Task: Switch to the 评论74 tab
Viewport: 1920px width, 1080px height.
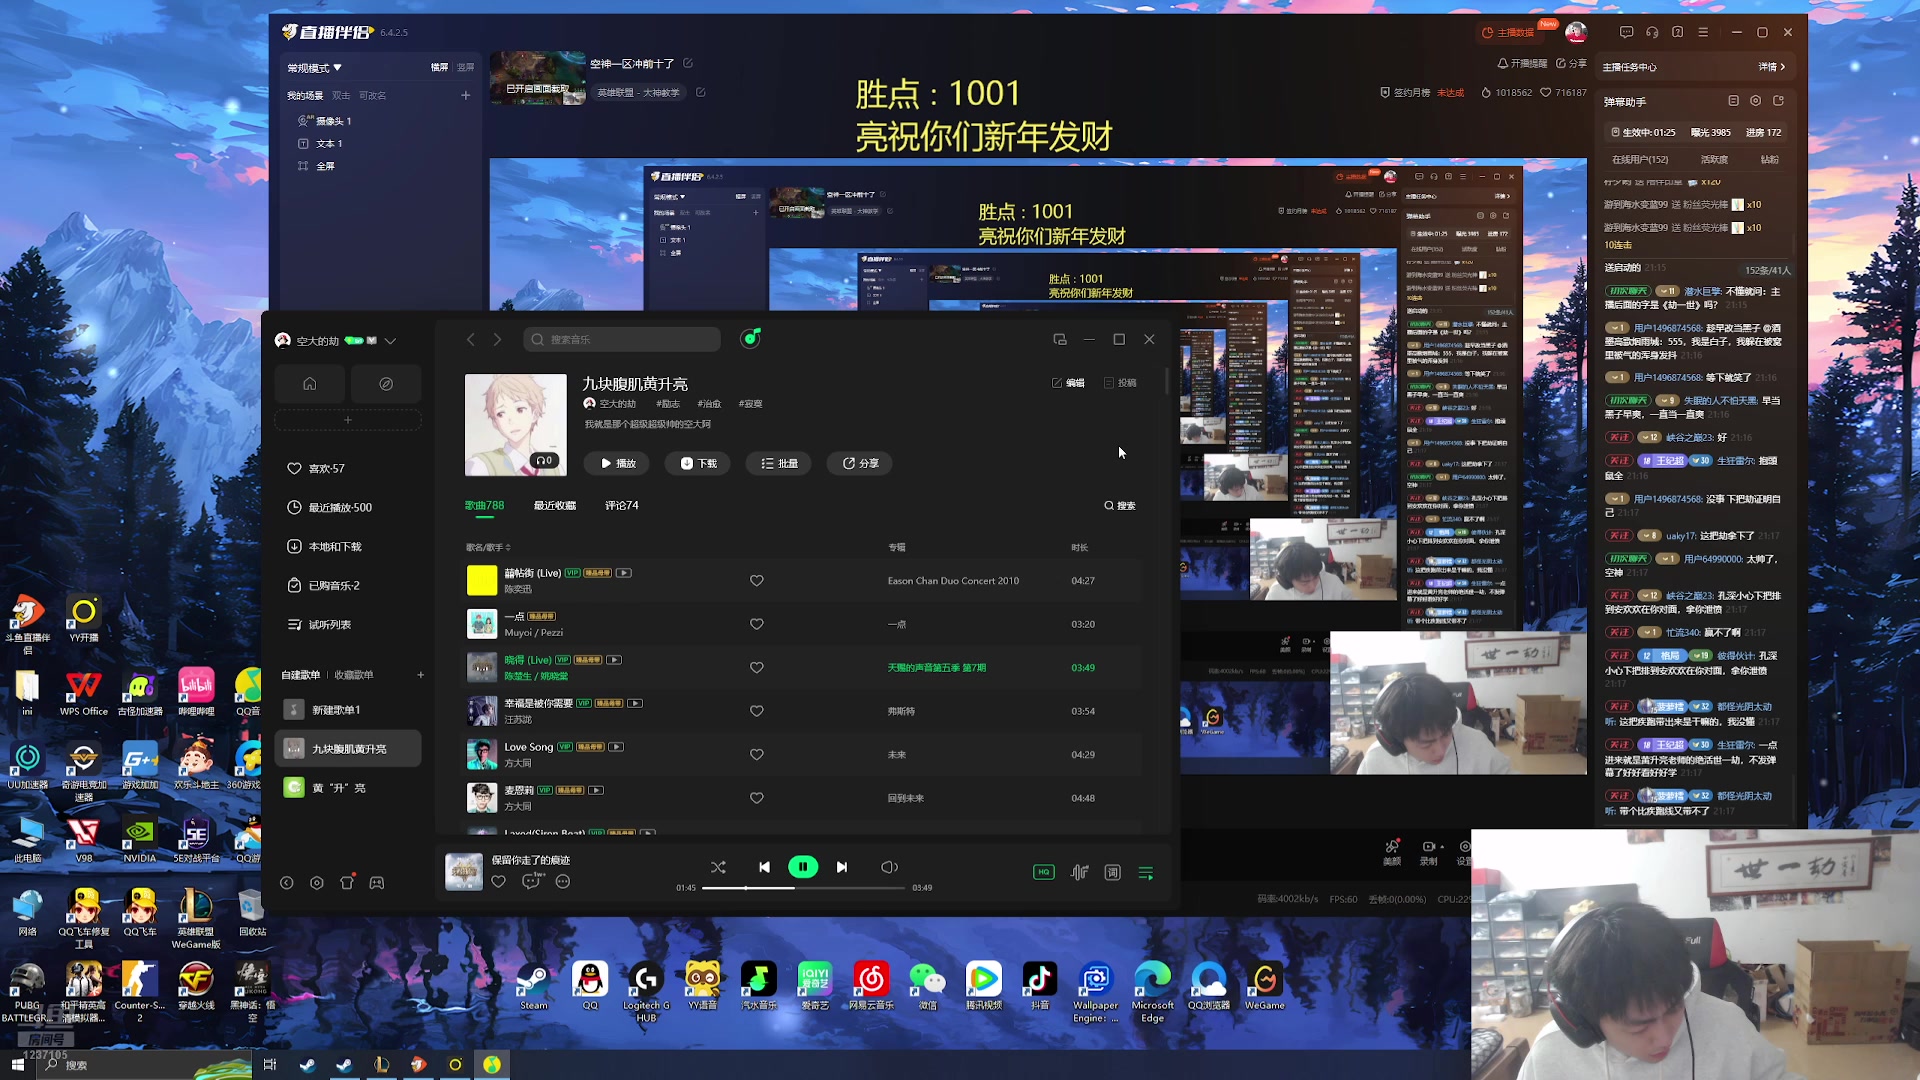Action: 622,505
